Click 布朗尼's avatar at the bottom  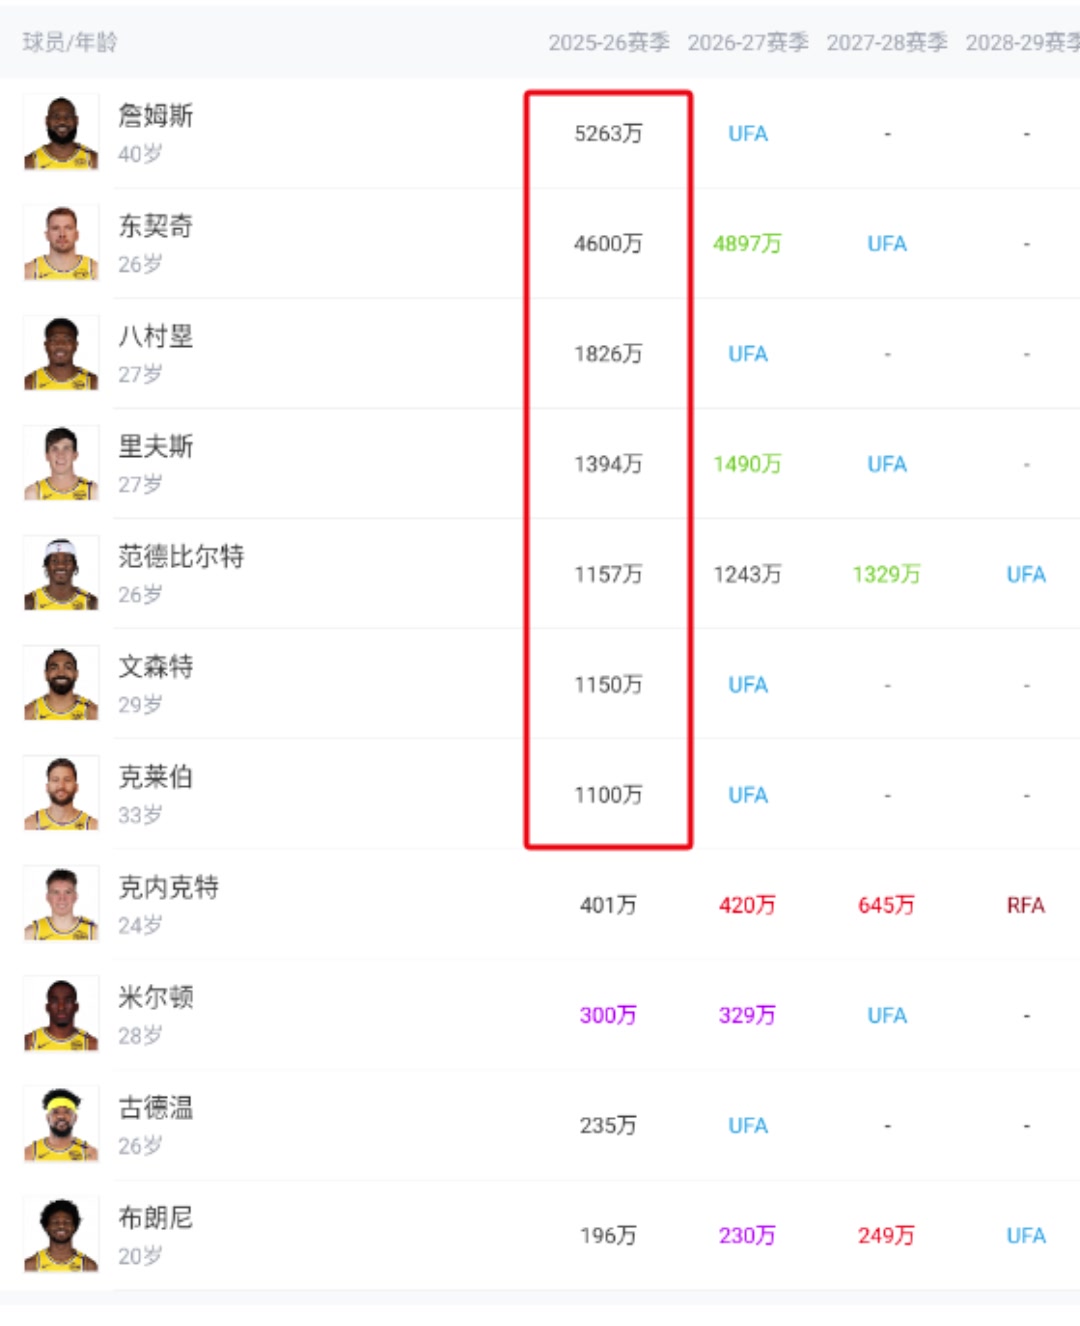pos(60,1233)
